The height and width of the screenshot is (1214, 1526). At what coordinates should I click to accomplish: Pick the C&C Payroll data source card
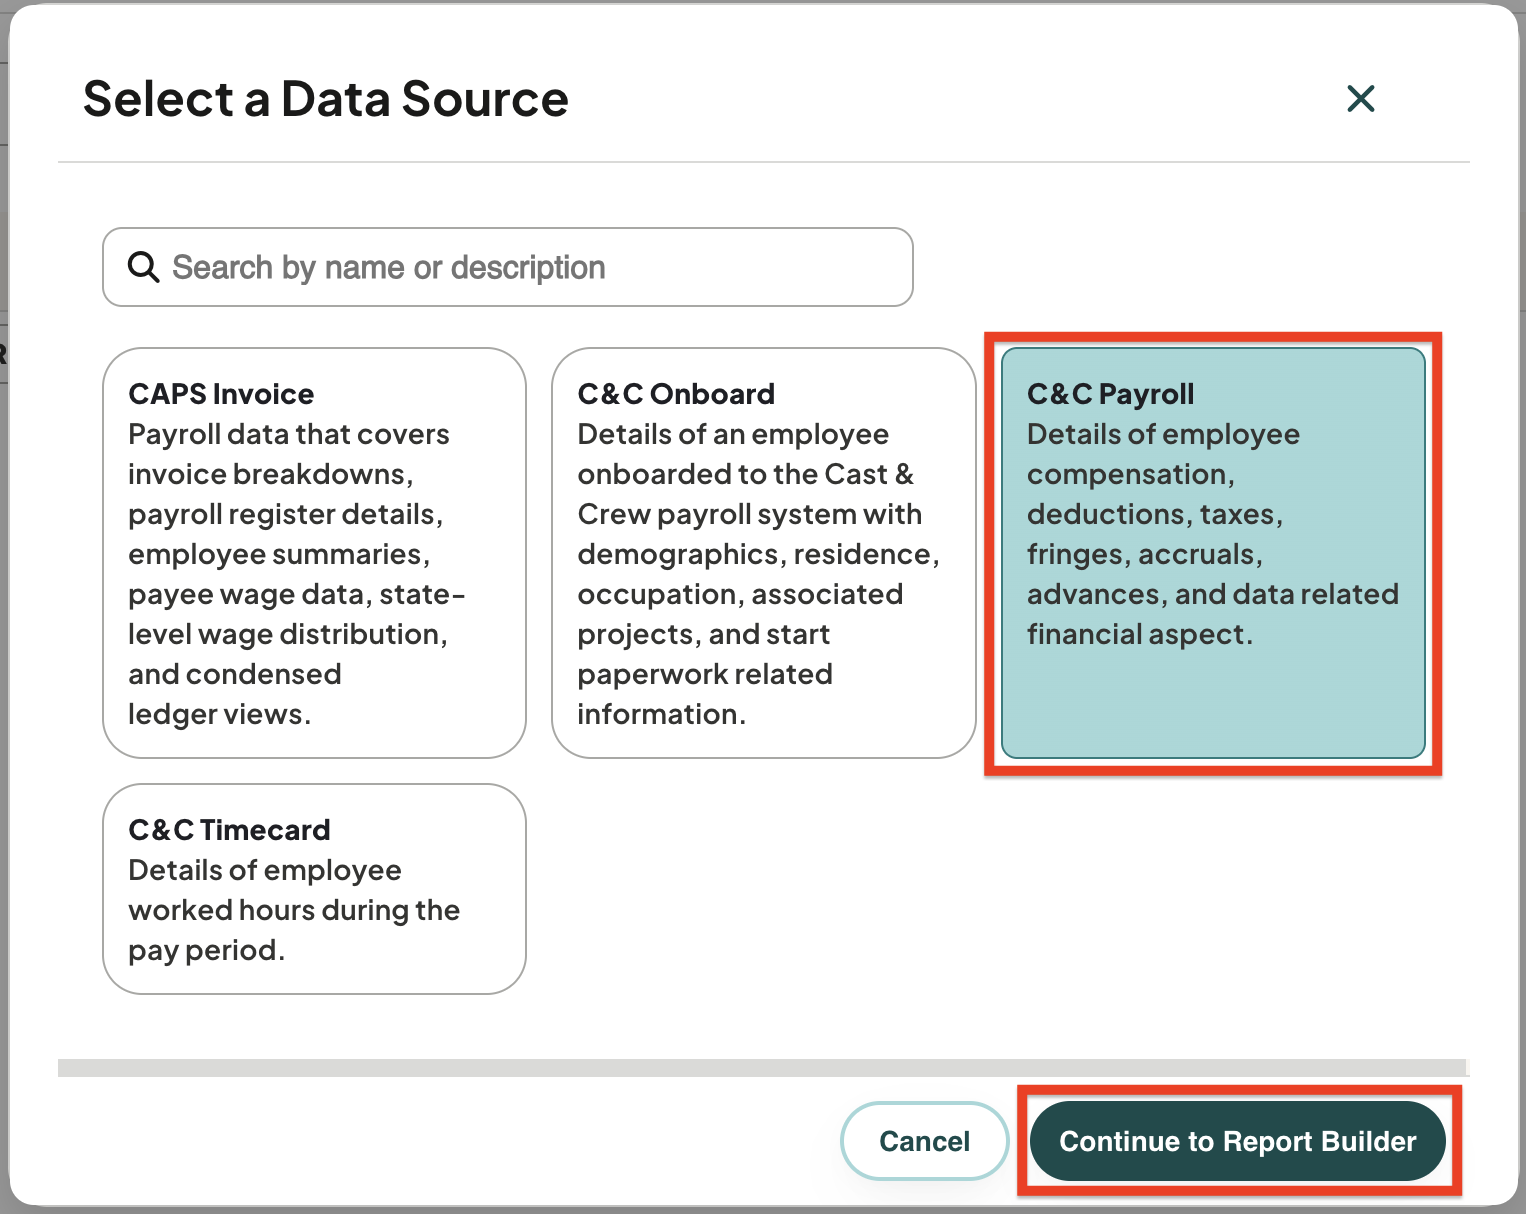(x=1213, y=553)
